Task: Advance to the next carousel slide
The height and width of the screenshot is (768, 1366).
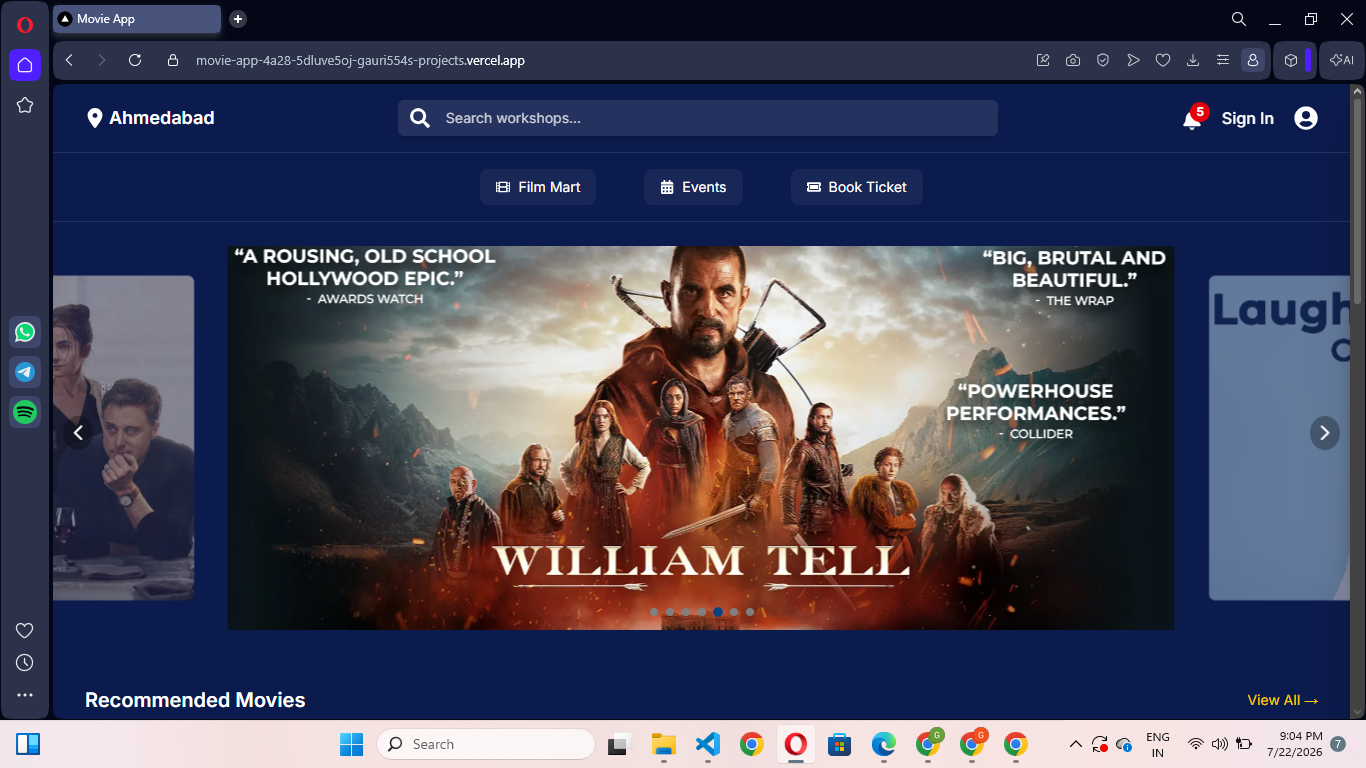Action: point(1325,433)
